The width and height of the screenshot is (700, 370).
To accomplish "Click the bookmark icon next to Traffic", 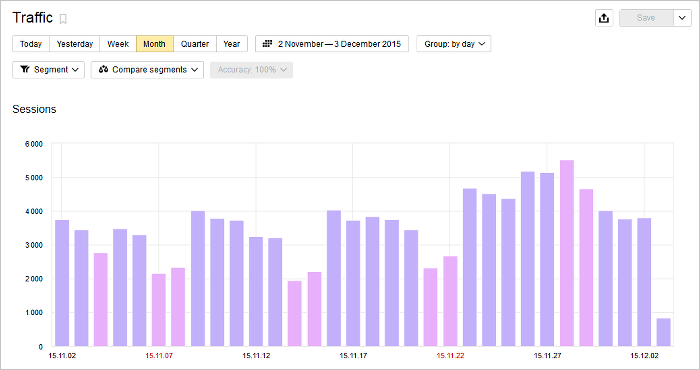I will click(x=63, y=19).
